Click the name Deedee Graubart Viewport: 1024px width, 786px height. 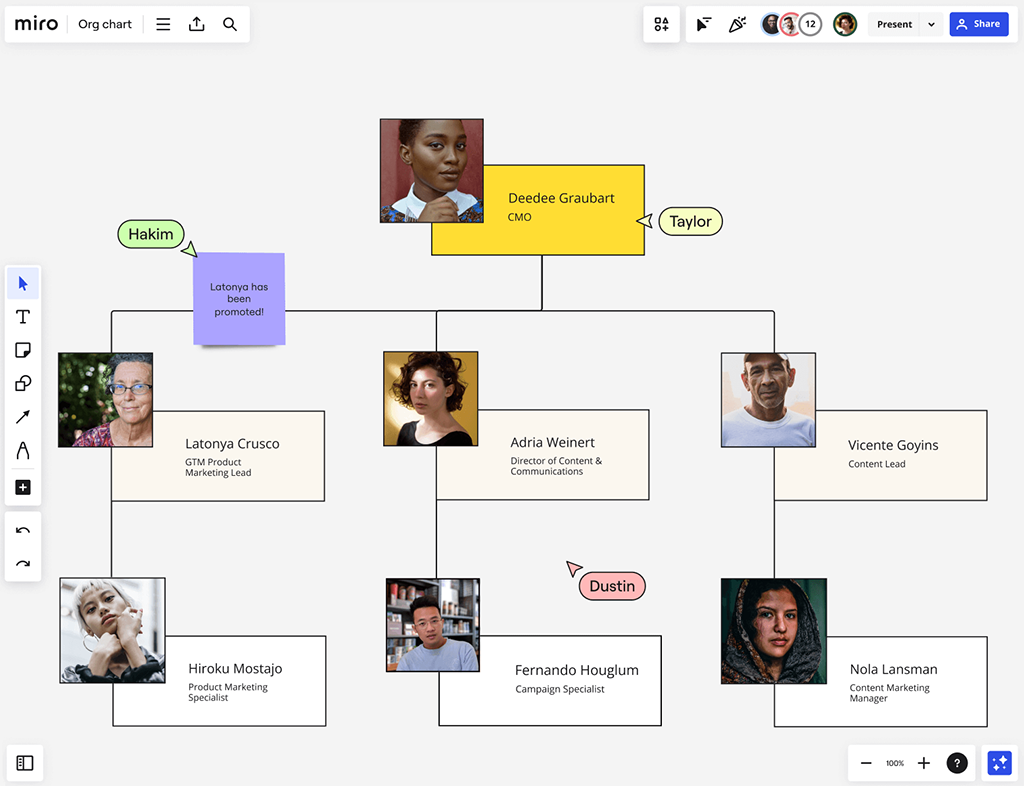tap(561, 198)
